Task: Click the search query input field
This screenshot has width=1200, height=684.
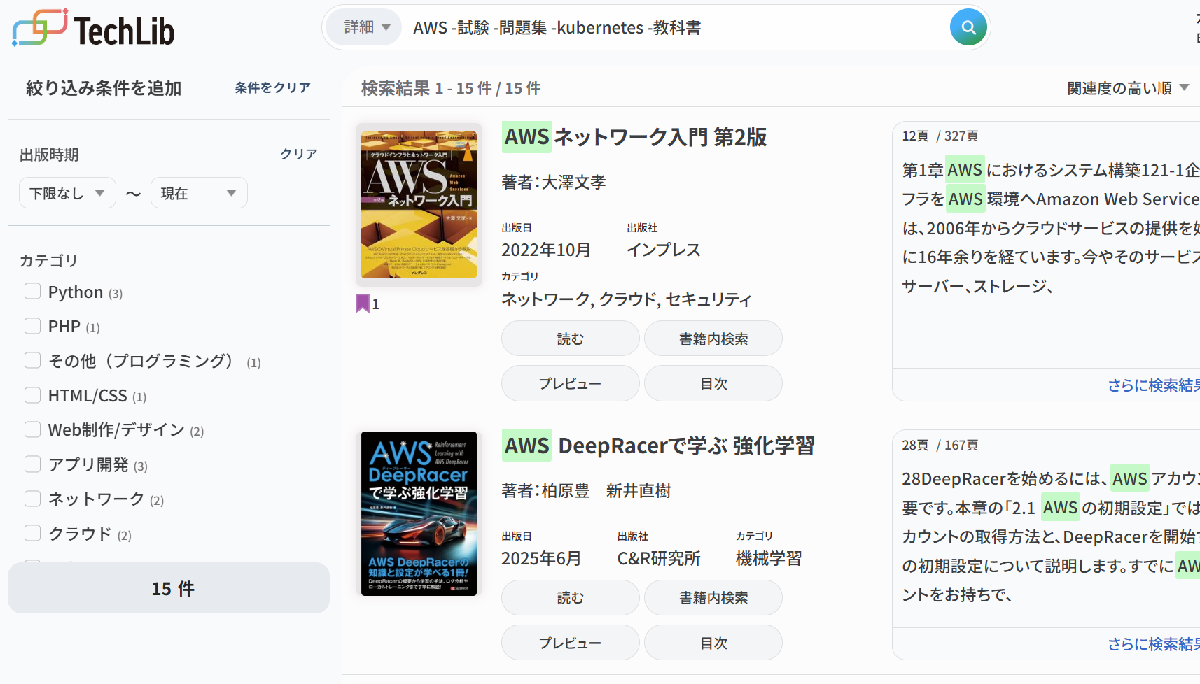Action: coord(675,27)
